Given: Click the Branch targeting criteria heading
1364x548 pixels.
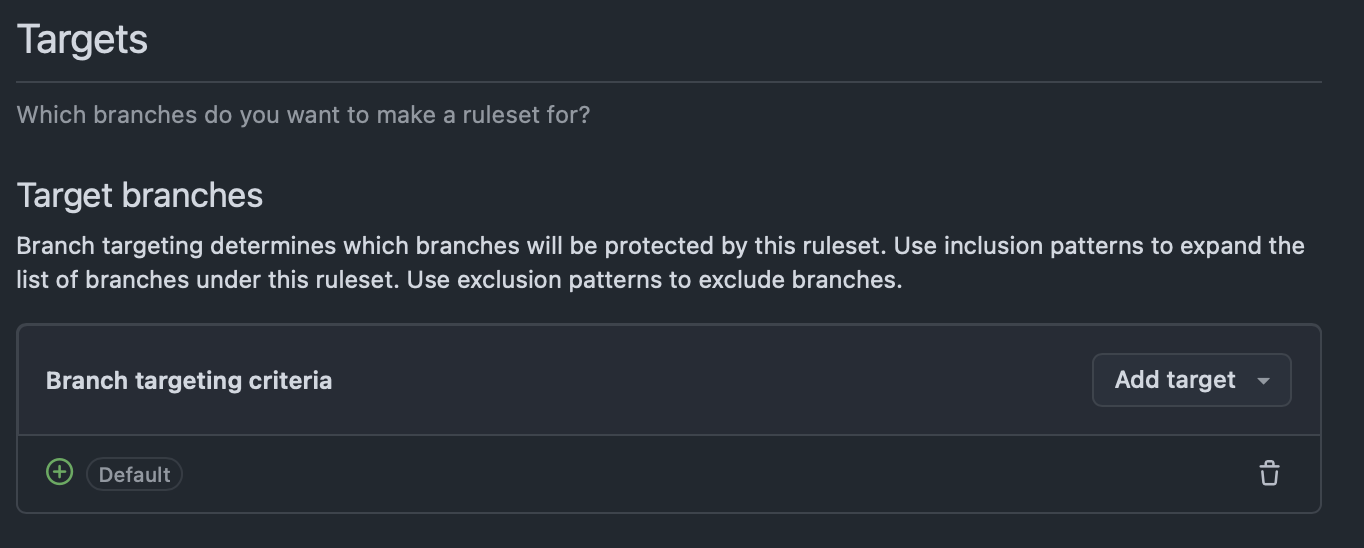Looking at the screenshot, I should pyautogui.click(x=189, y=381).
